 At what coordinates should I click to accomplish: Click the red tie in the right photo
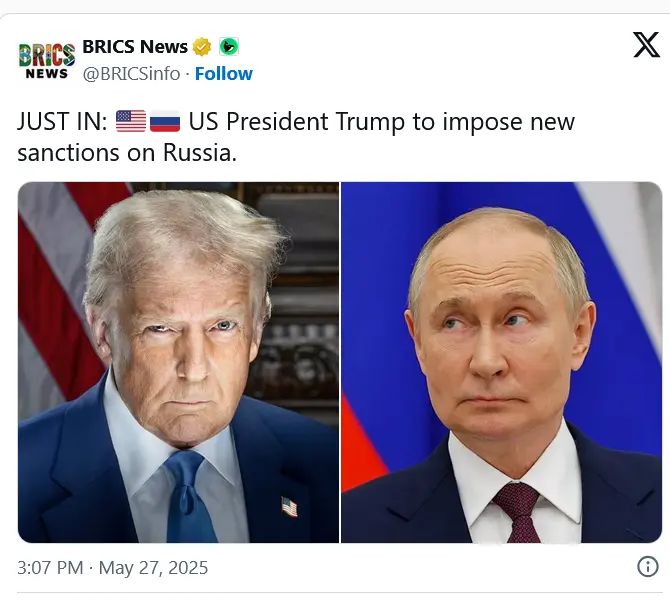[520, 512]
